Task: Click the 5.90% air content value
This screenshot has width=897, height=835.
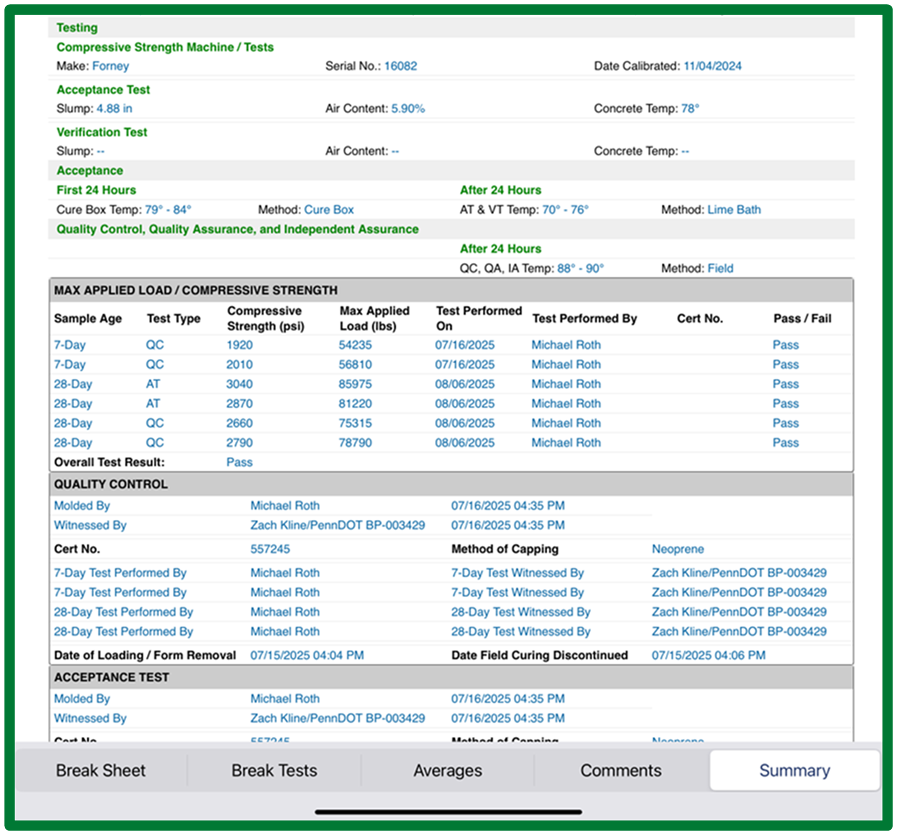Action: point(408,109)
